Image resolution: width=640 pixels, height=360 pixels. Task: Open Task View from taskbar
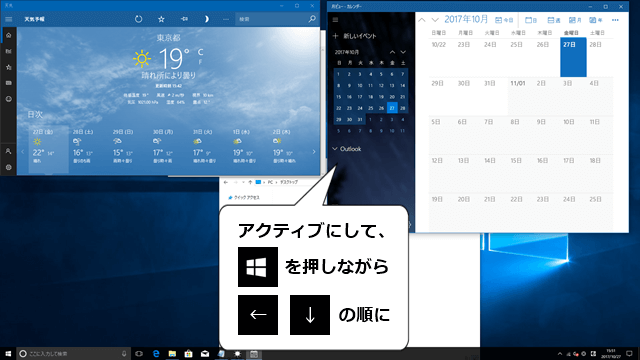[139, 353]
